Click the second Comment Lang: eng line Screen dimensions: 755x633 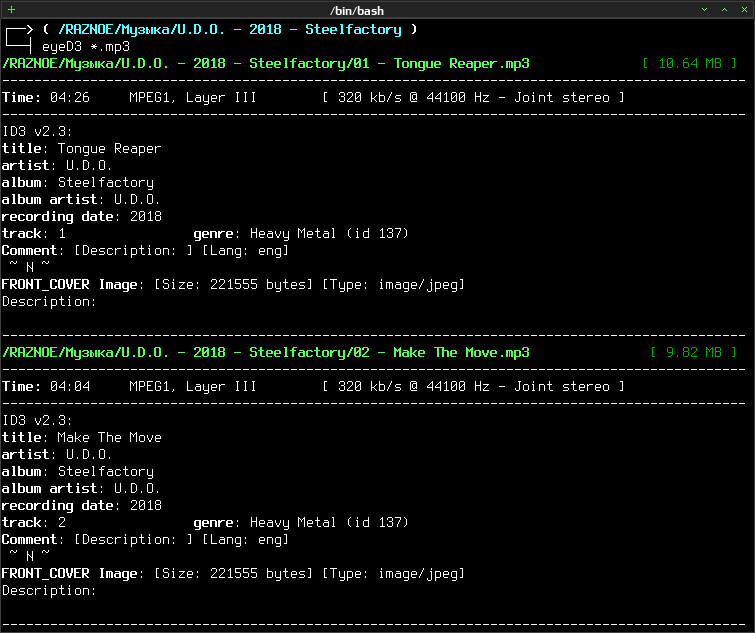point(145,540)
